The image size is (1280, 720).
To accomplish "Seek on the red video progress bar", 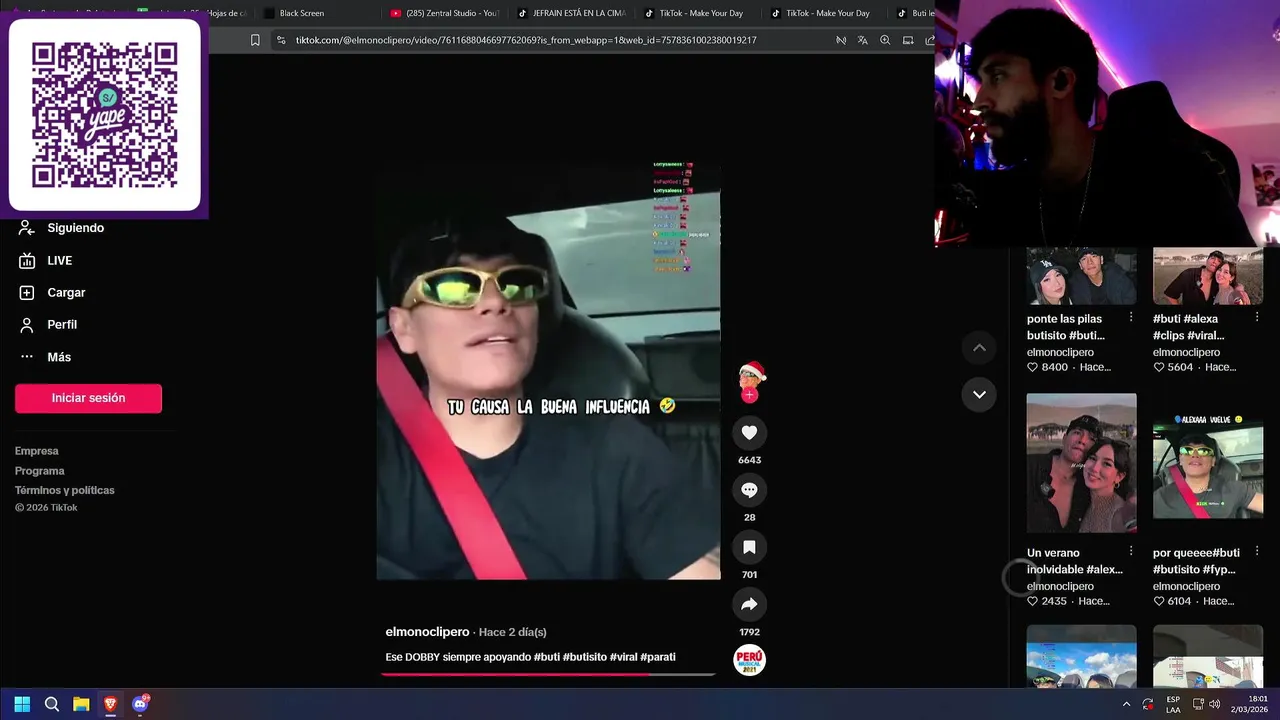I will [548, 674].
